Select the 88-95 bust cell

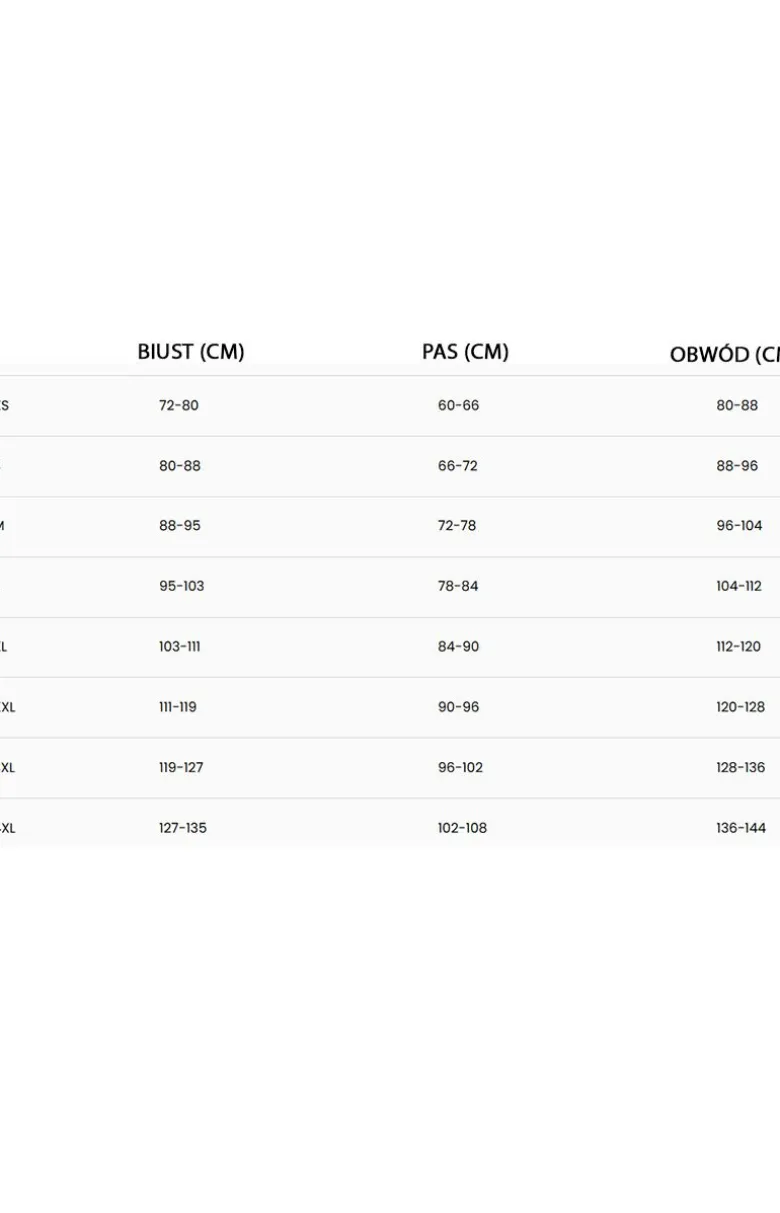pyautogui.click(x=180, y=525)
